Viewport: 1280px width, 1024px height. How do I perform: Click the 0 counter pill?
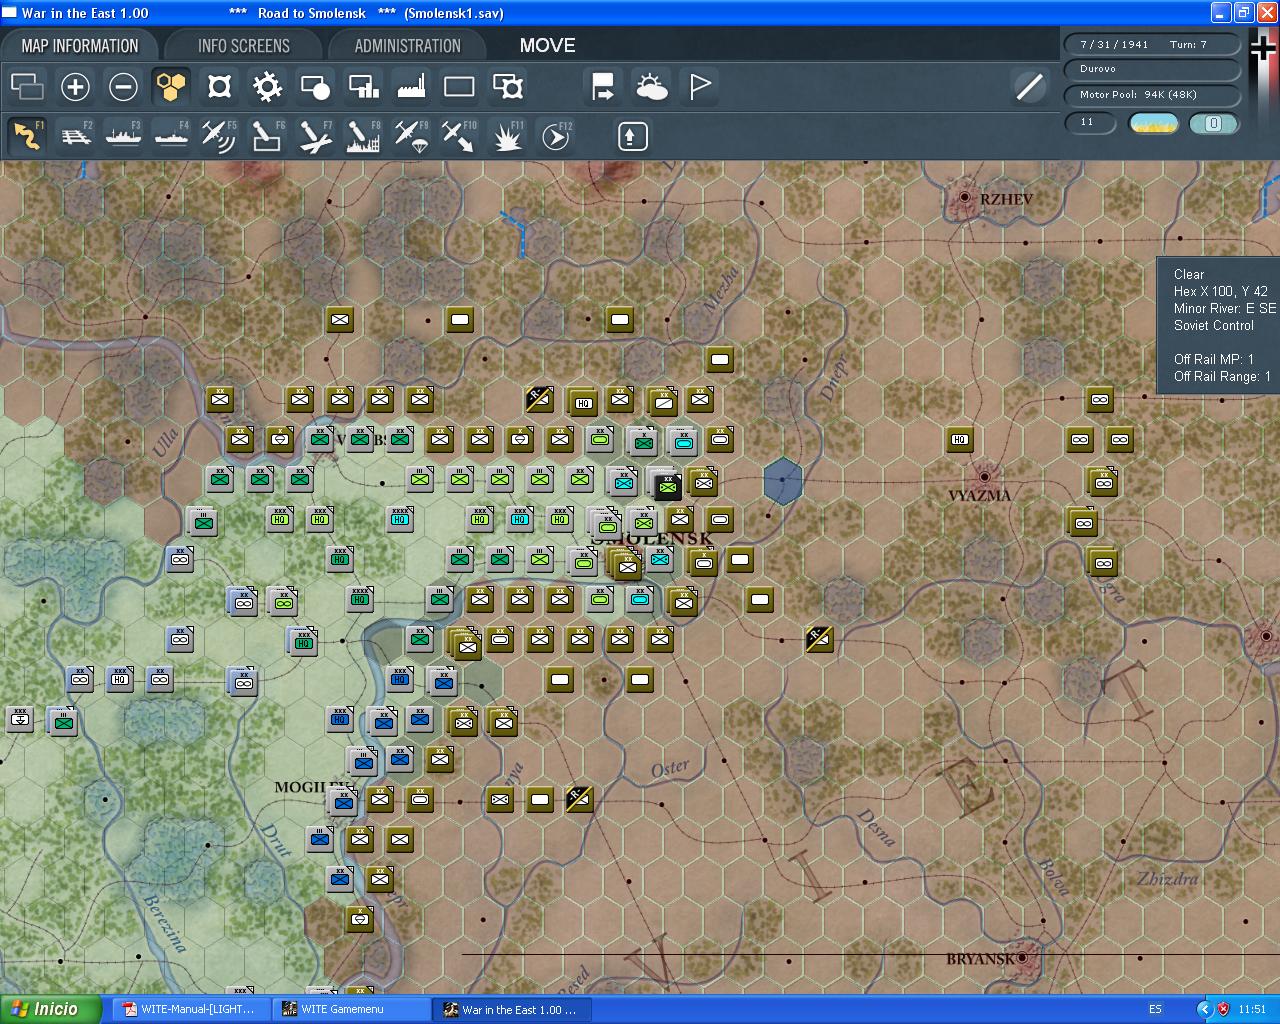[1214, 123]
